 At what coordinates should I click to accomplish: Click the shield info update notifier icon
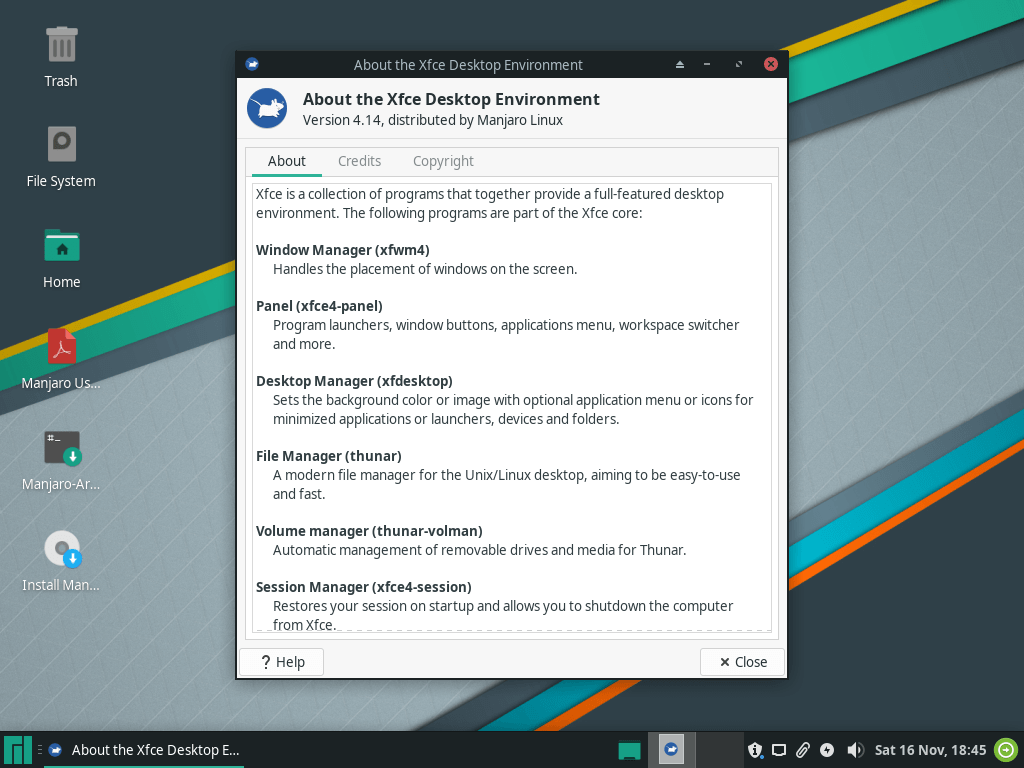755,750
